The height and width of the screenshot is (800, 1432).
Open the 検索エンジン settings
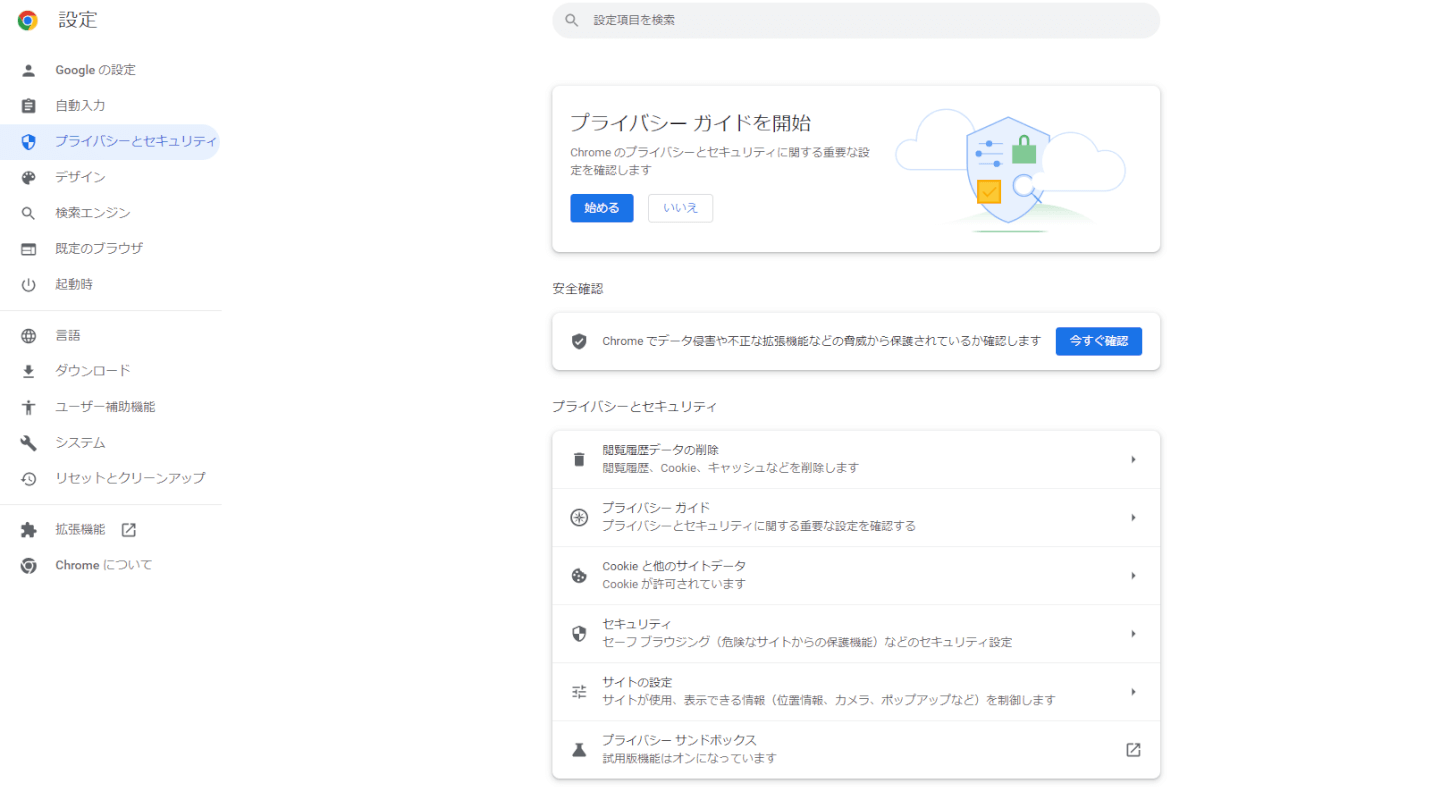coord(110,213)
